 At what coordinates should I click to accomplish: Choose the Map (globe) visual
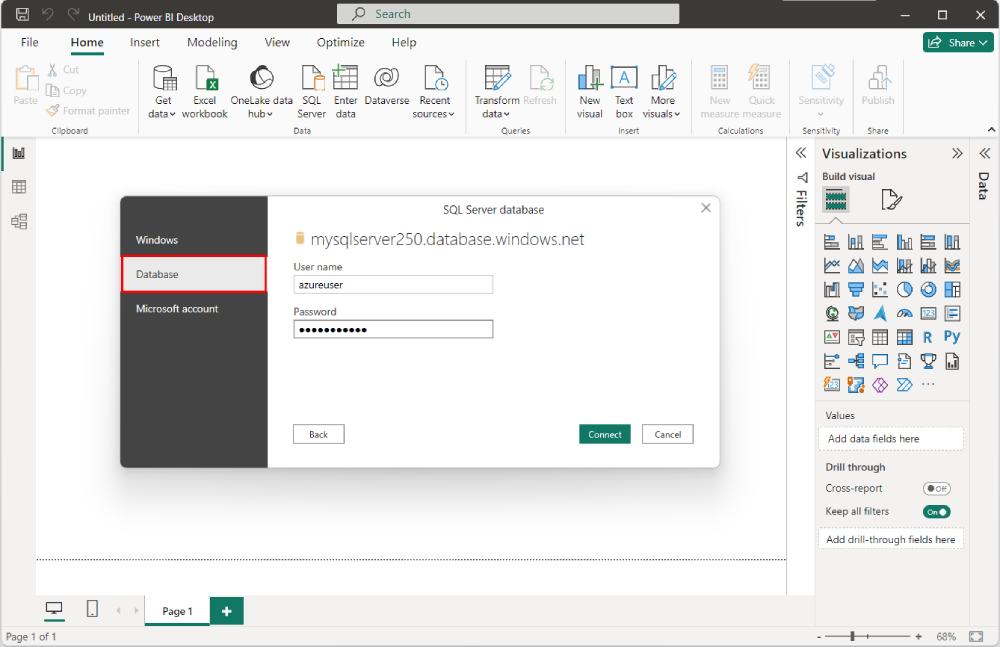pyautogui.click(x=832, y=313)
